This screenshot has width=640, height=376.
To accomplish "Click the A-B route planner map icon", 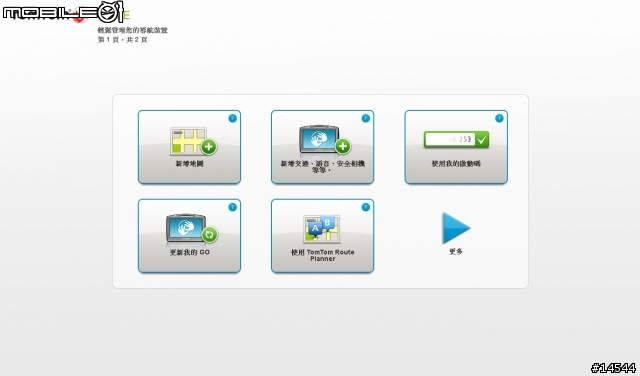I will click(x=322, y=229).
